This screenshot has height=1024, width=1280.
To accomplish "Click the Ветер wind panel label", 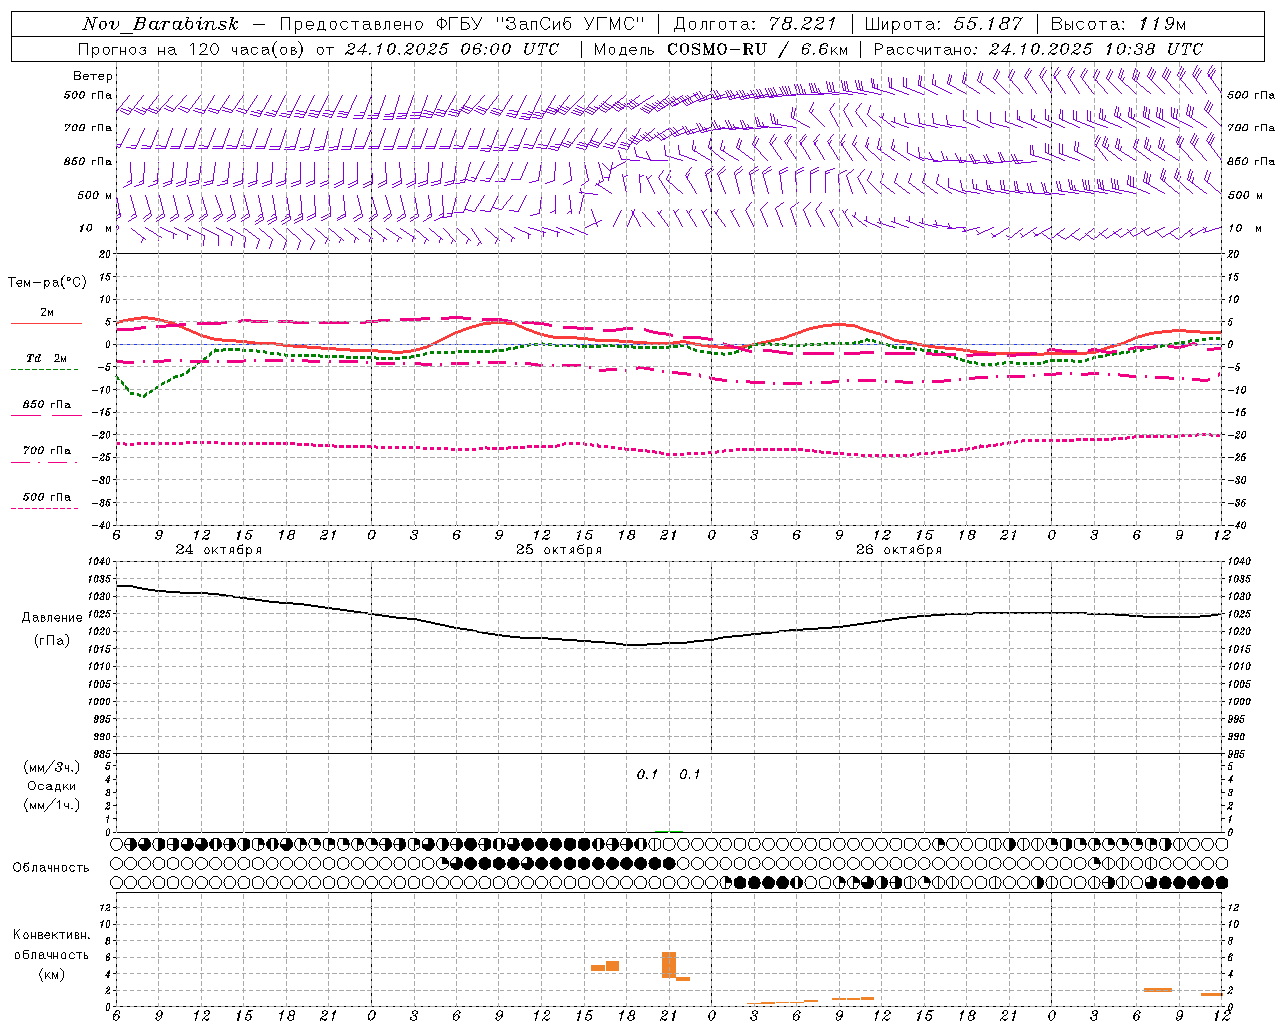I will click(x=92, y=76).
